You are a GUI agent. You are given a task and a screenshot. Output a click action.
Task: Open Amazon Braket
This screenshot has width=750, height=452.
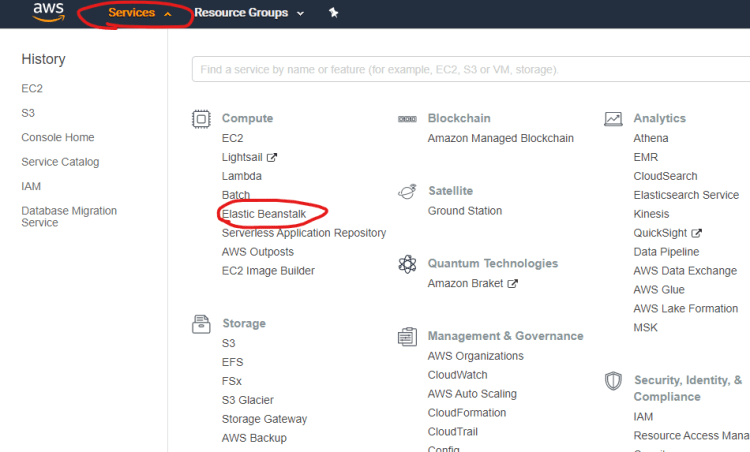pyautogui.click(x=465, y=284)
